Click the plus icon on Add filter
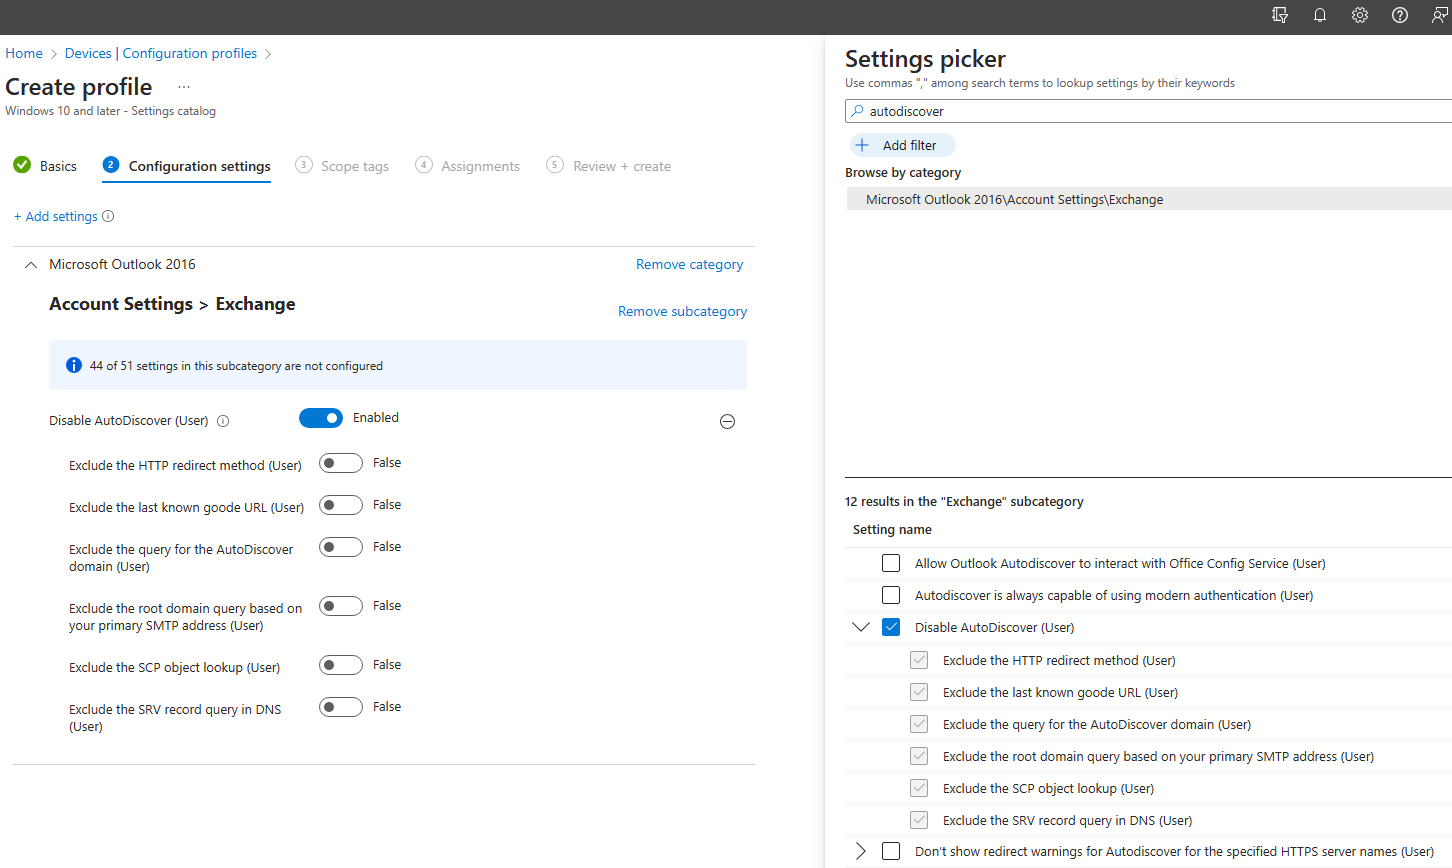The width and height of the screenshot is (1452, 868). tap(862, 145)
